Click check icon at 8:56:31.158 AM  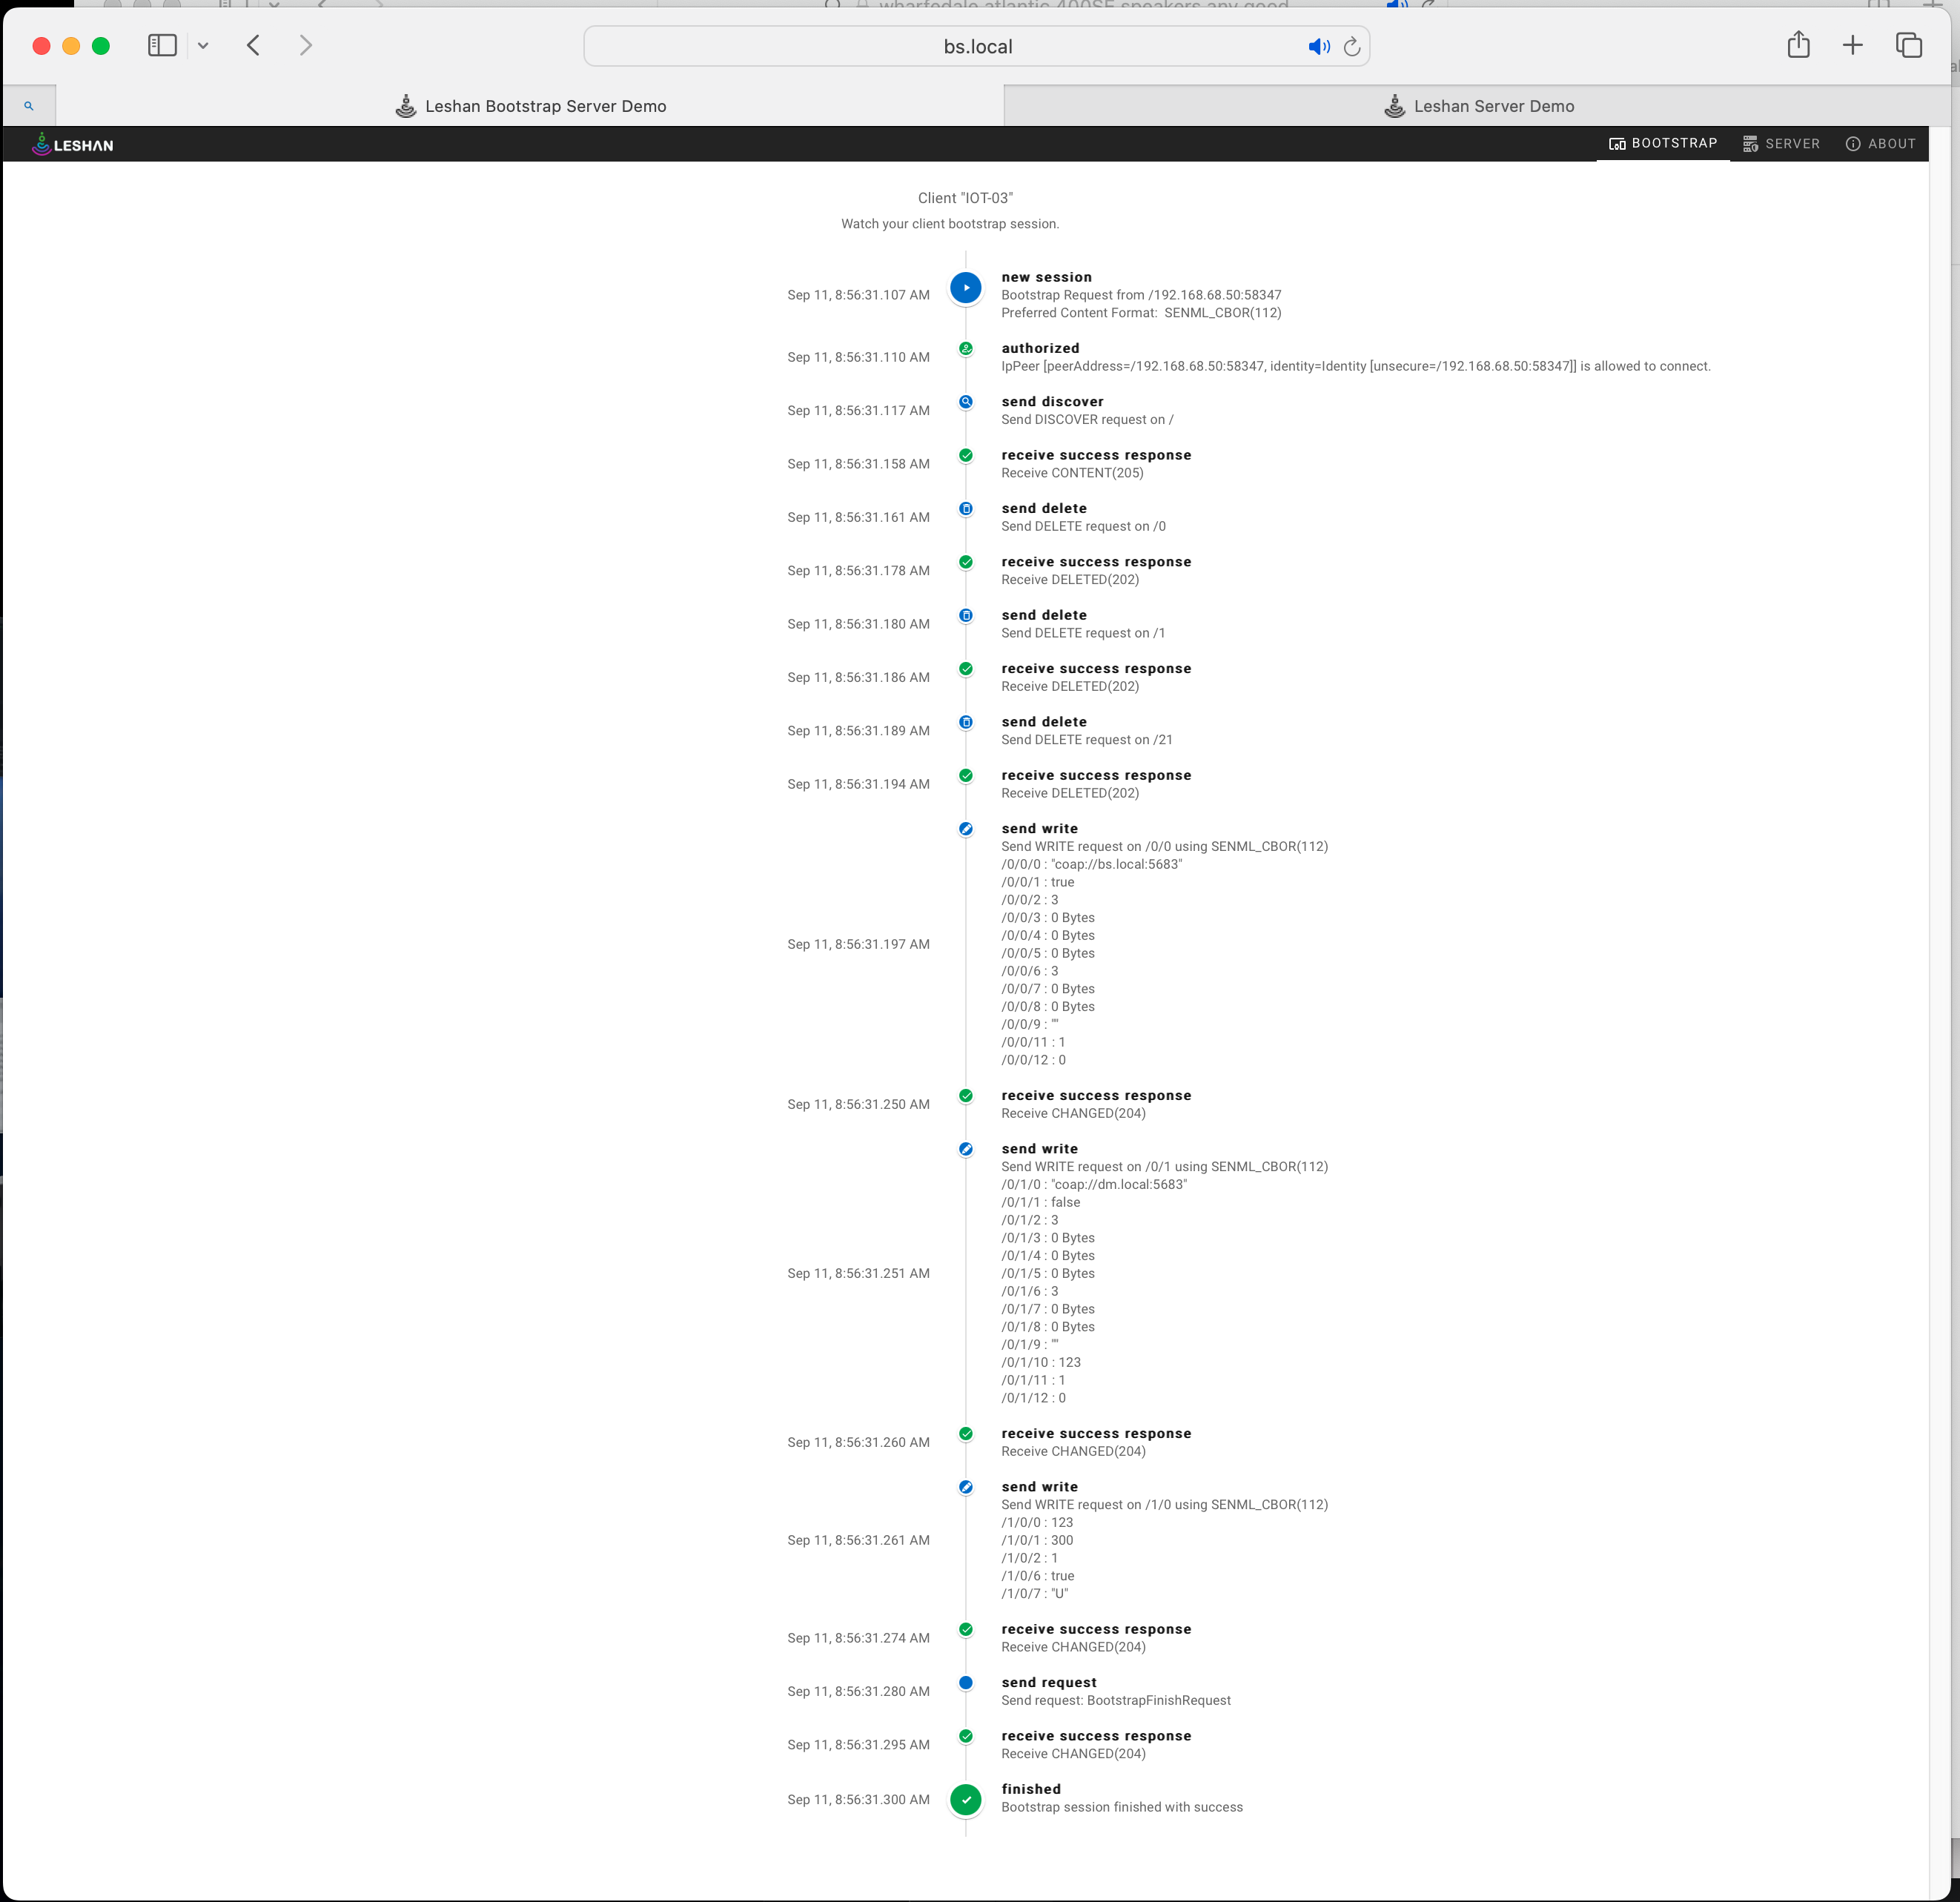click(965, 456)
